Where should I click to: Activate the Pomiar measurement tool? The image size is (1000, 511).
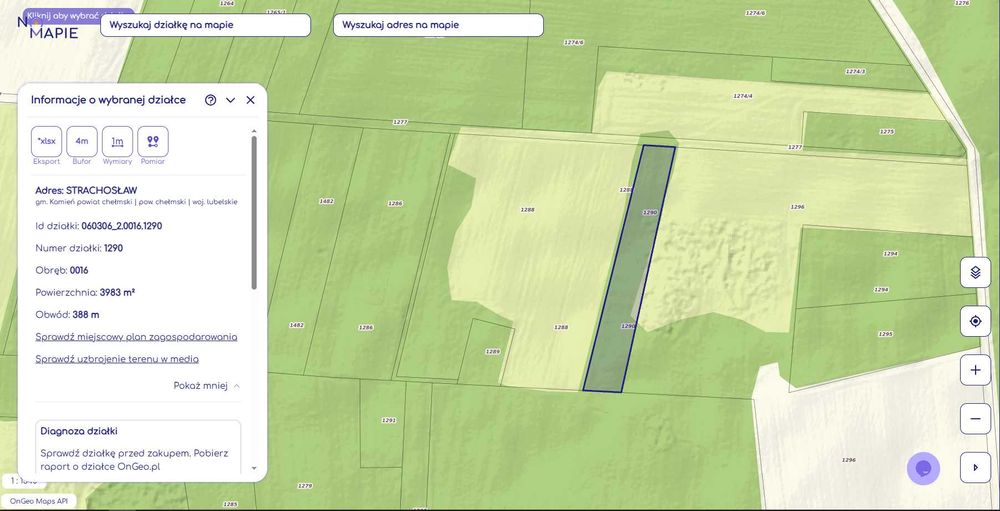point(153,142)
